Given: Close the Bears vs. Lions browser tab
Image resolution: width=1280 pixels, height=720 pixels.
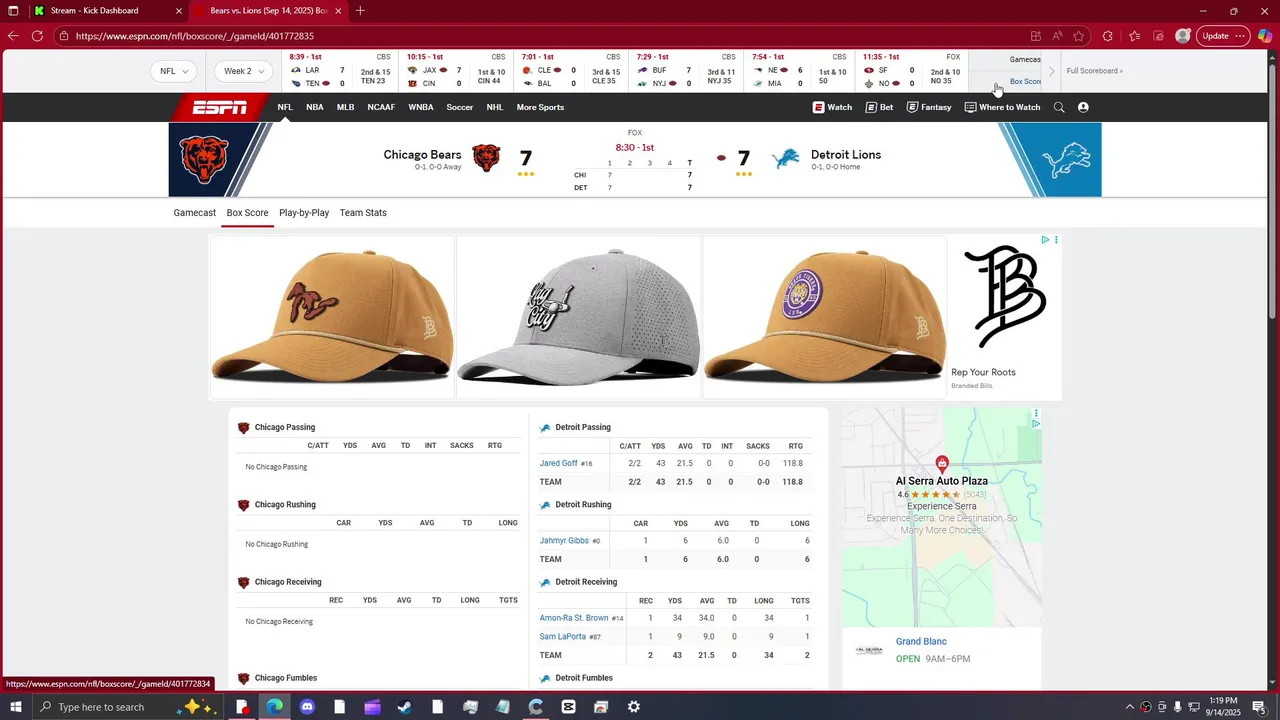Looking at the screenshot, I should click(x=338, y=11).
